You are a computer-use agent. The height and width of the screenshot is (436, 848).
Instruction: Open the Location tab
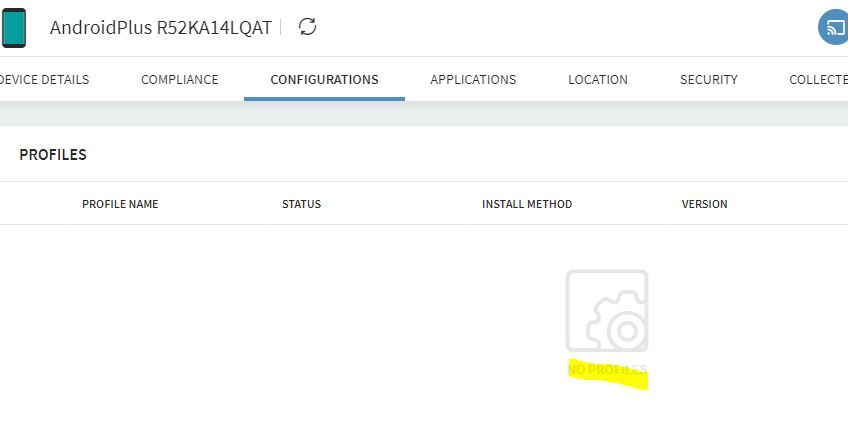coord(597,80)
